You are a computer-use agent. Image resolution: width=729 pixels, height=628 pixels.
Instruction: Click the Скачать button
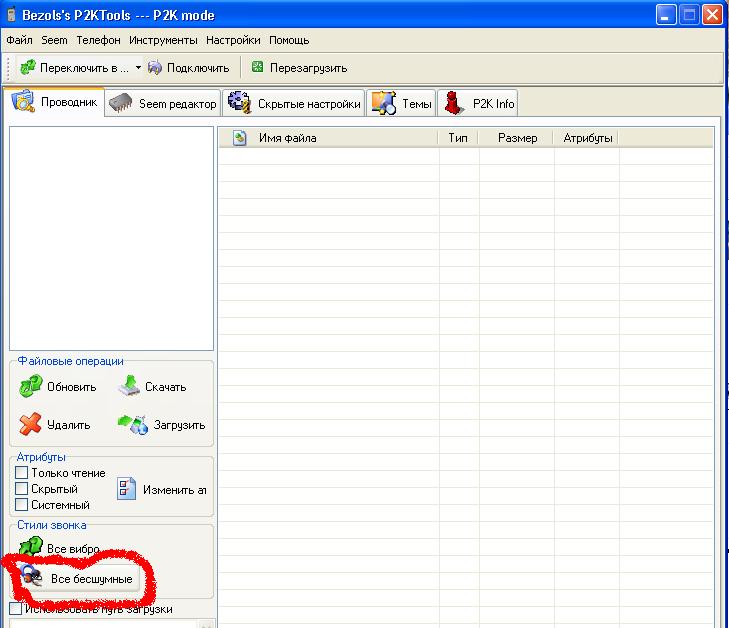(x=152, y=387)
